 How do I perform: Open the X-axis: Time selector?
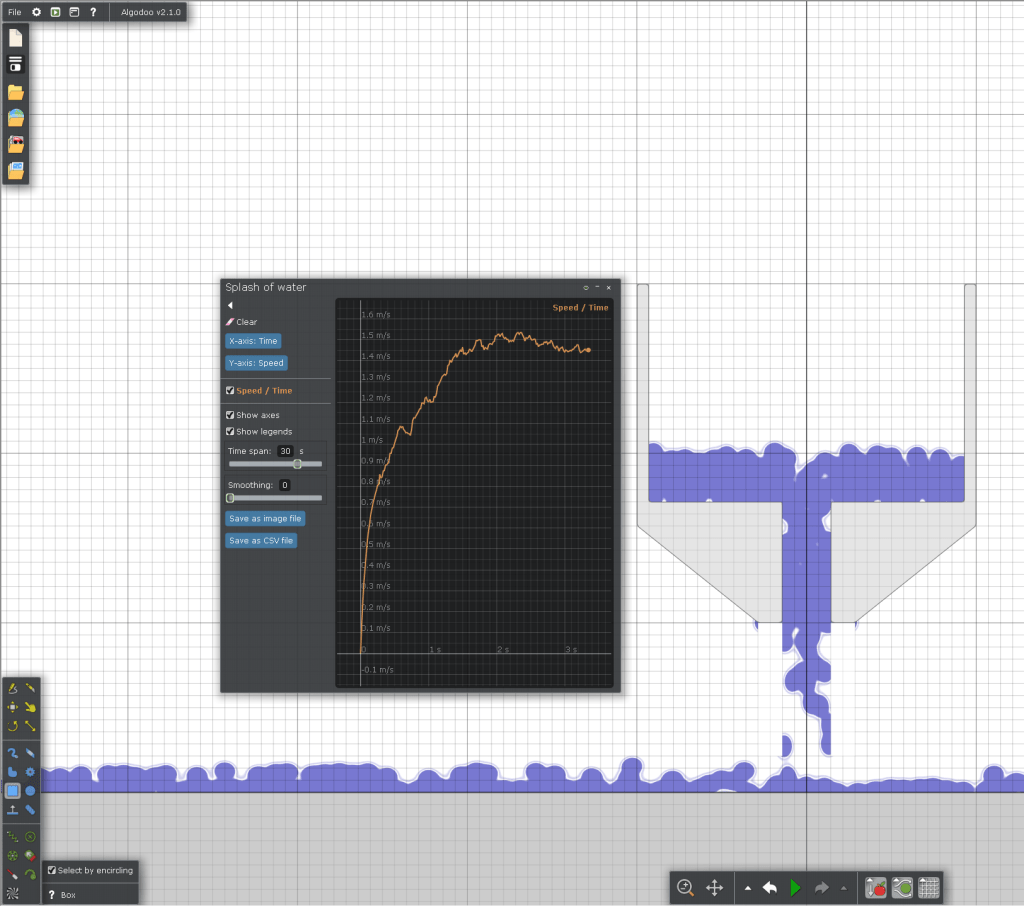253,341
